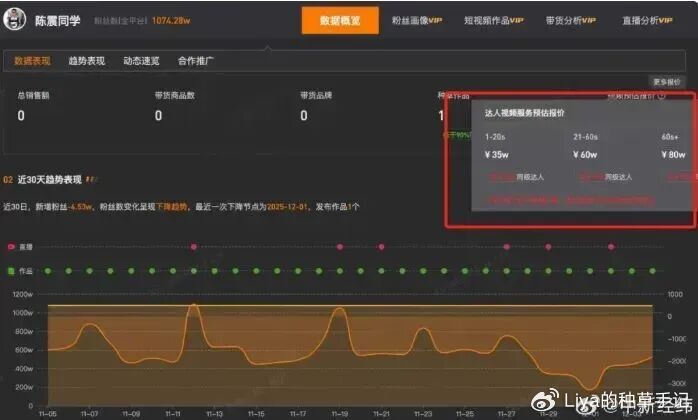Click the pink 直播 marker above 11-12

[194, 247]
